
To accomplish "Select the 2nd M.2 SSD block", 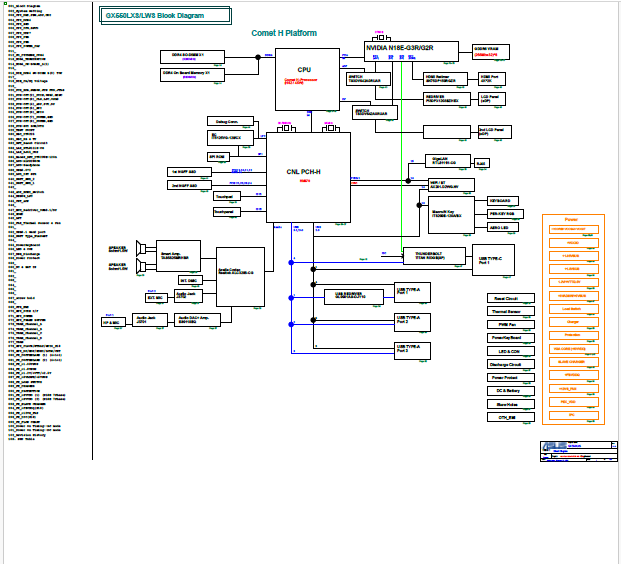I will click(x=189, y=185).
